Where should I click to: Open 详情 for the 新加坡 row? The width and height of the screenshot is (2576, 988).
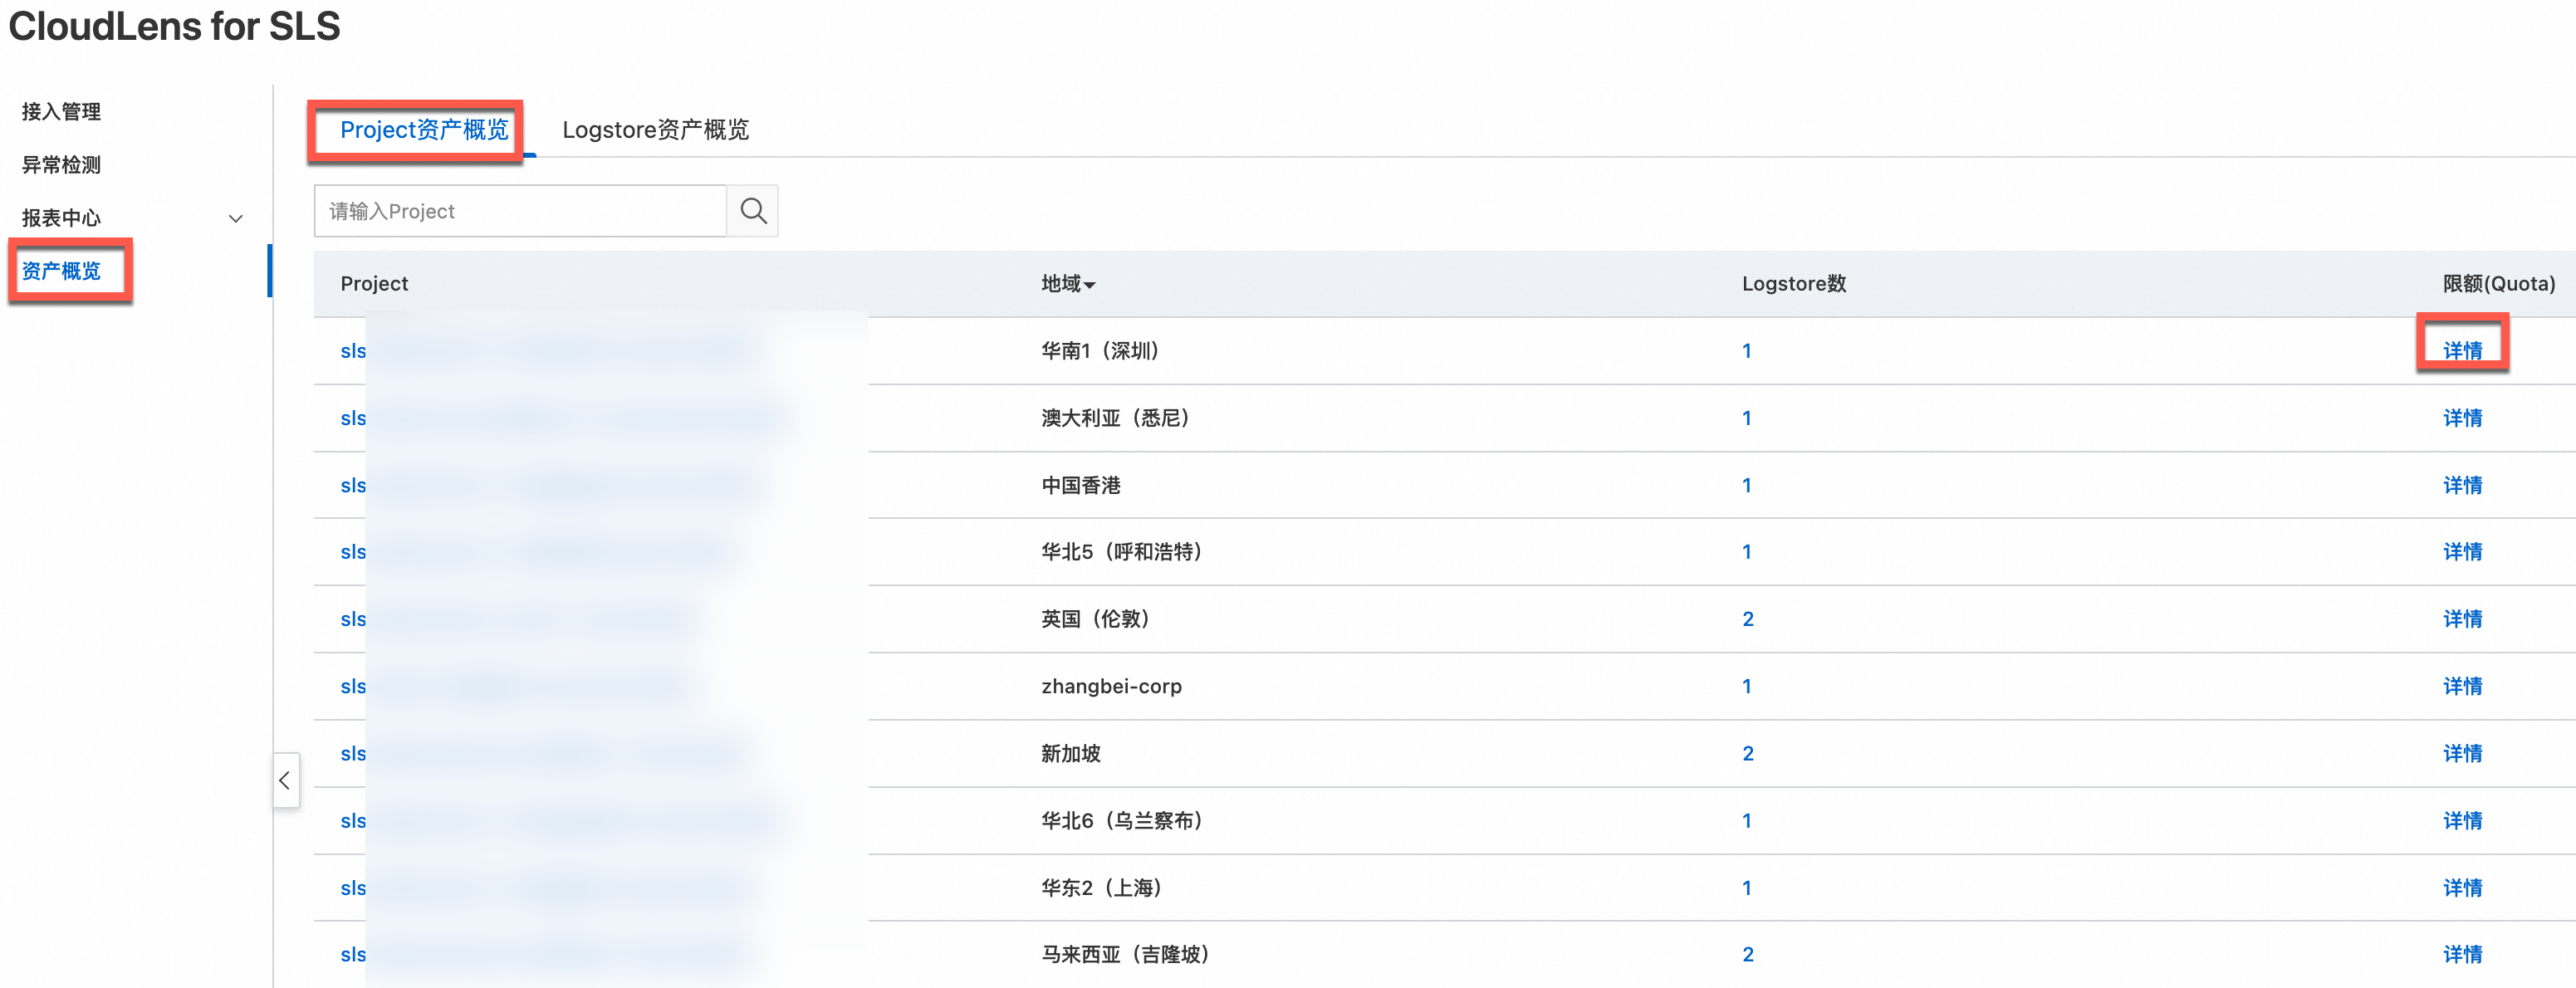pyautogui.click(x=2462, y=753)
